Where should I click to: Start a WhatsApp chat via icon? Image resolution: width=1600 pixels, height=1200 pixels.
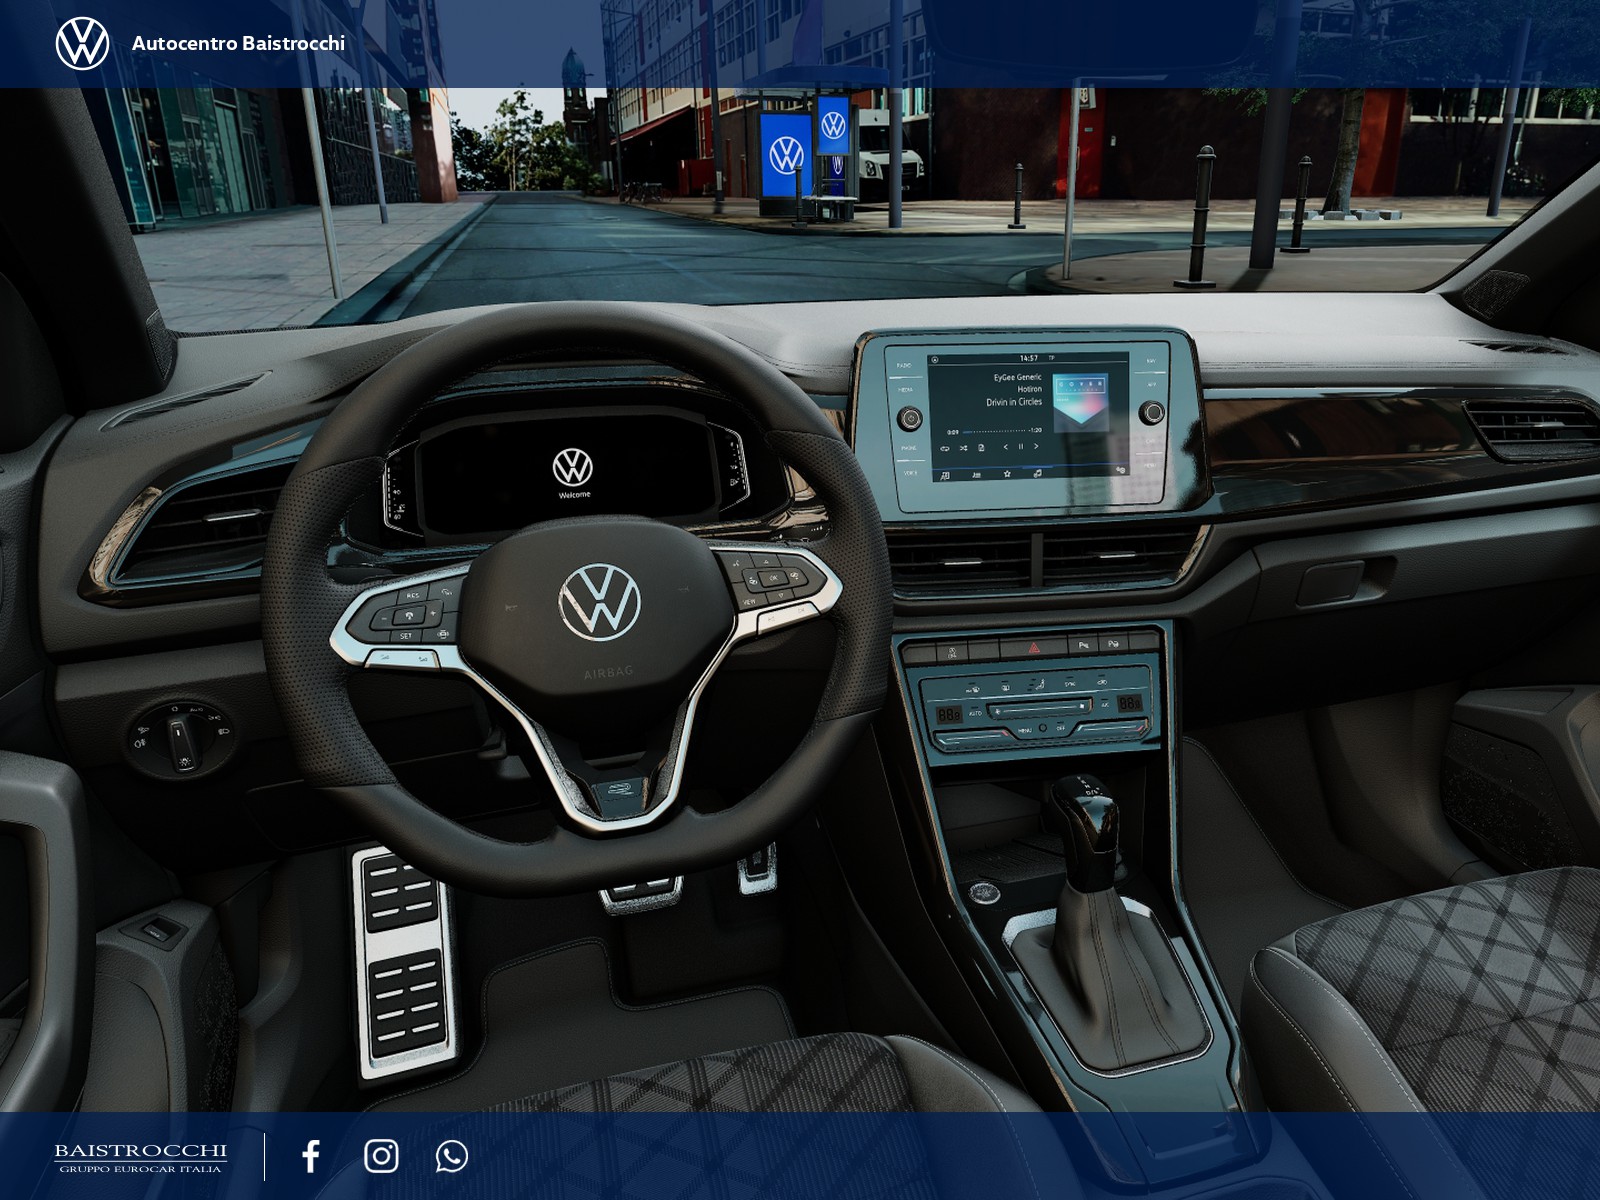point(452,1156)
